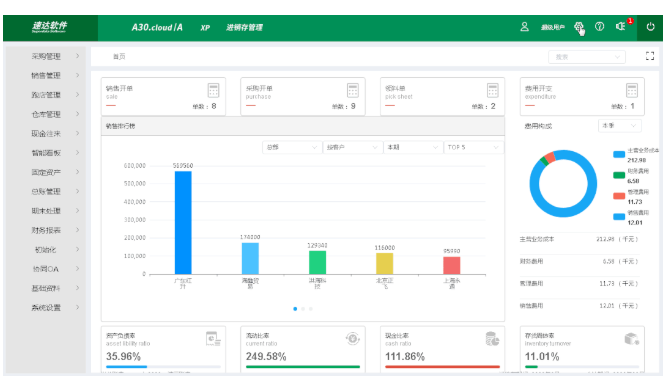Click the user profile icon in header
Viewport: 669px width, 389px height.
[524, 27]
